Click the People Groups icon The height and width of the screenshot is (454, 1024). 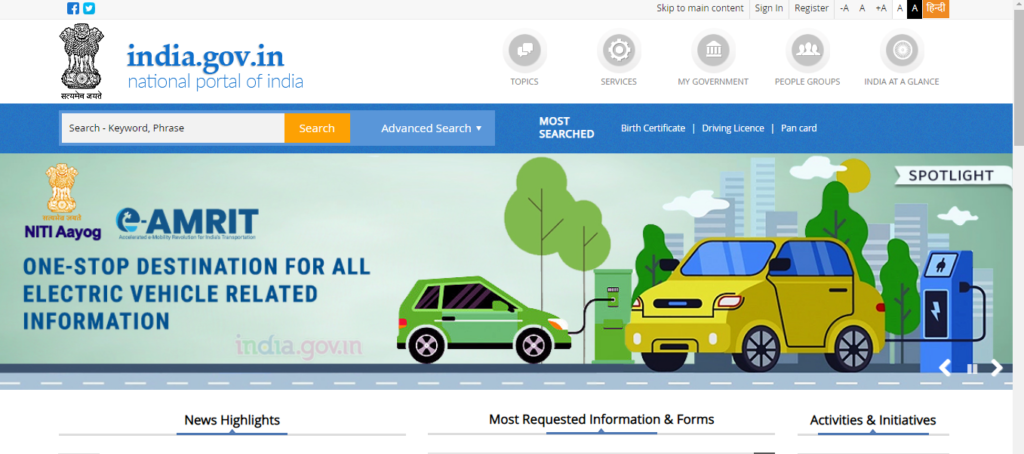807,50
